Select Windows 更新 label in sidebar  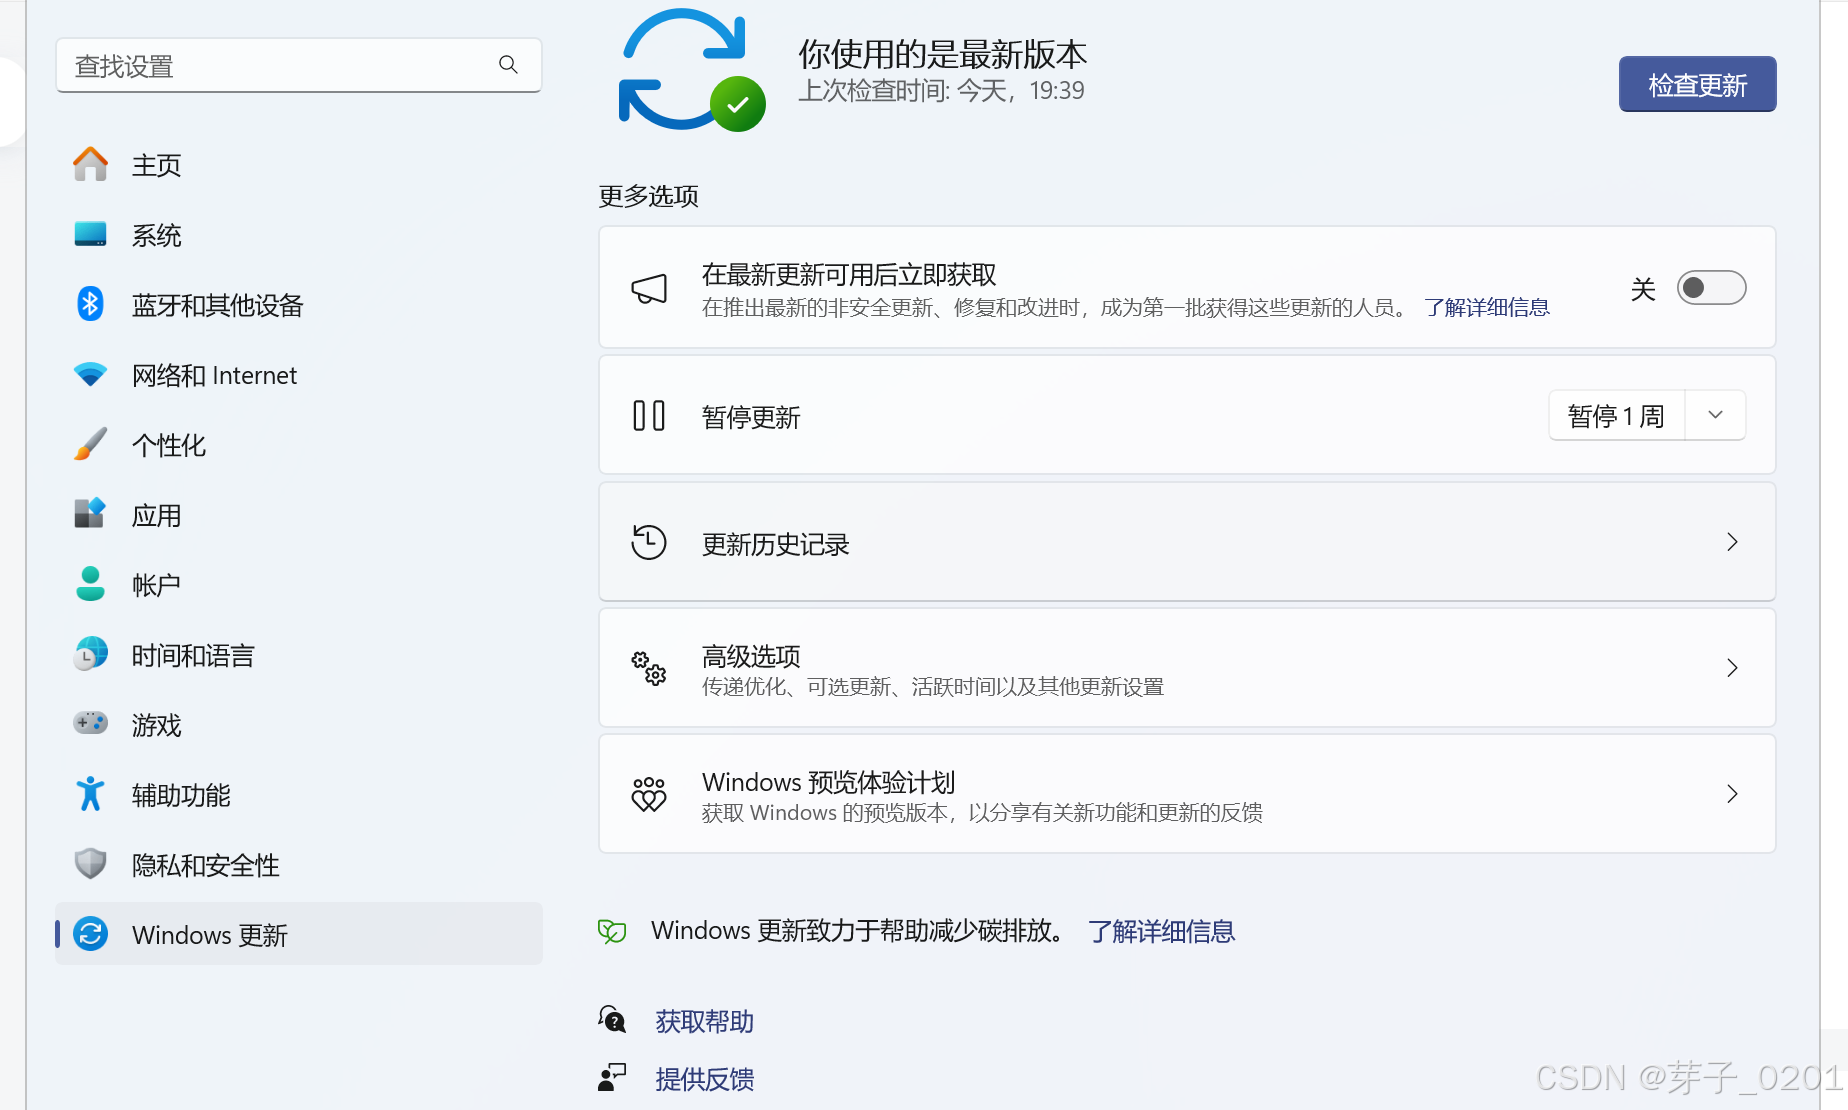coord(210,935)
